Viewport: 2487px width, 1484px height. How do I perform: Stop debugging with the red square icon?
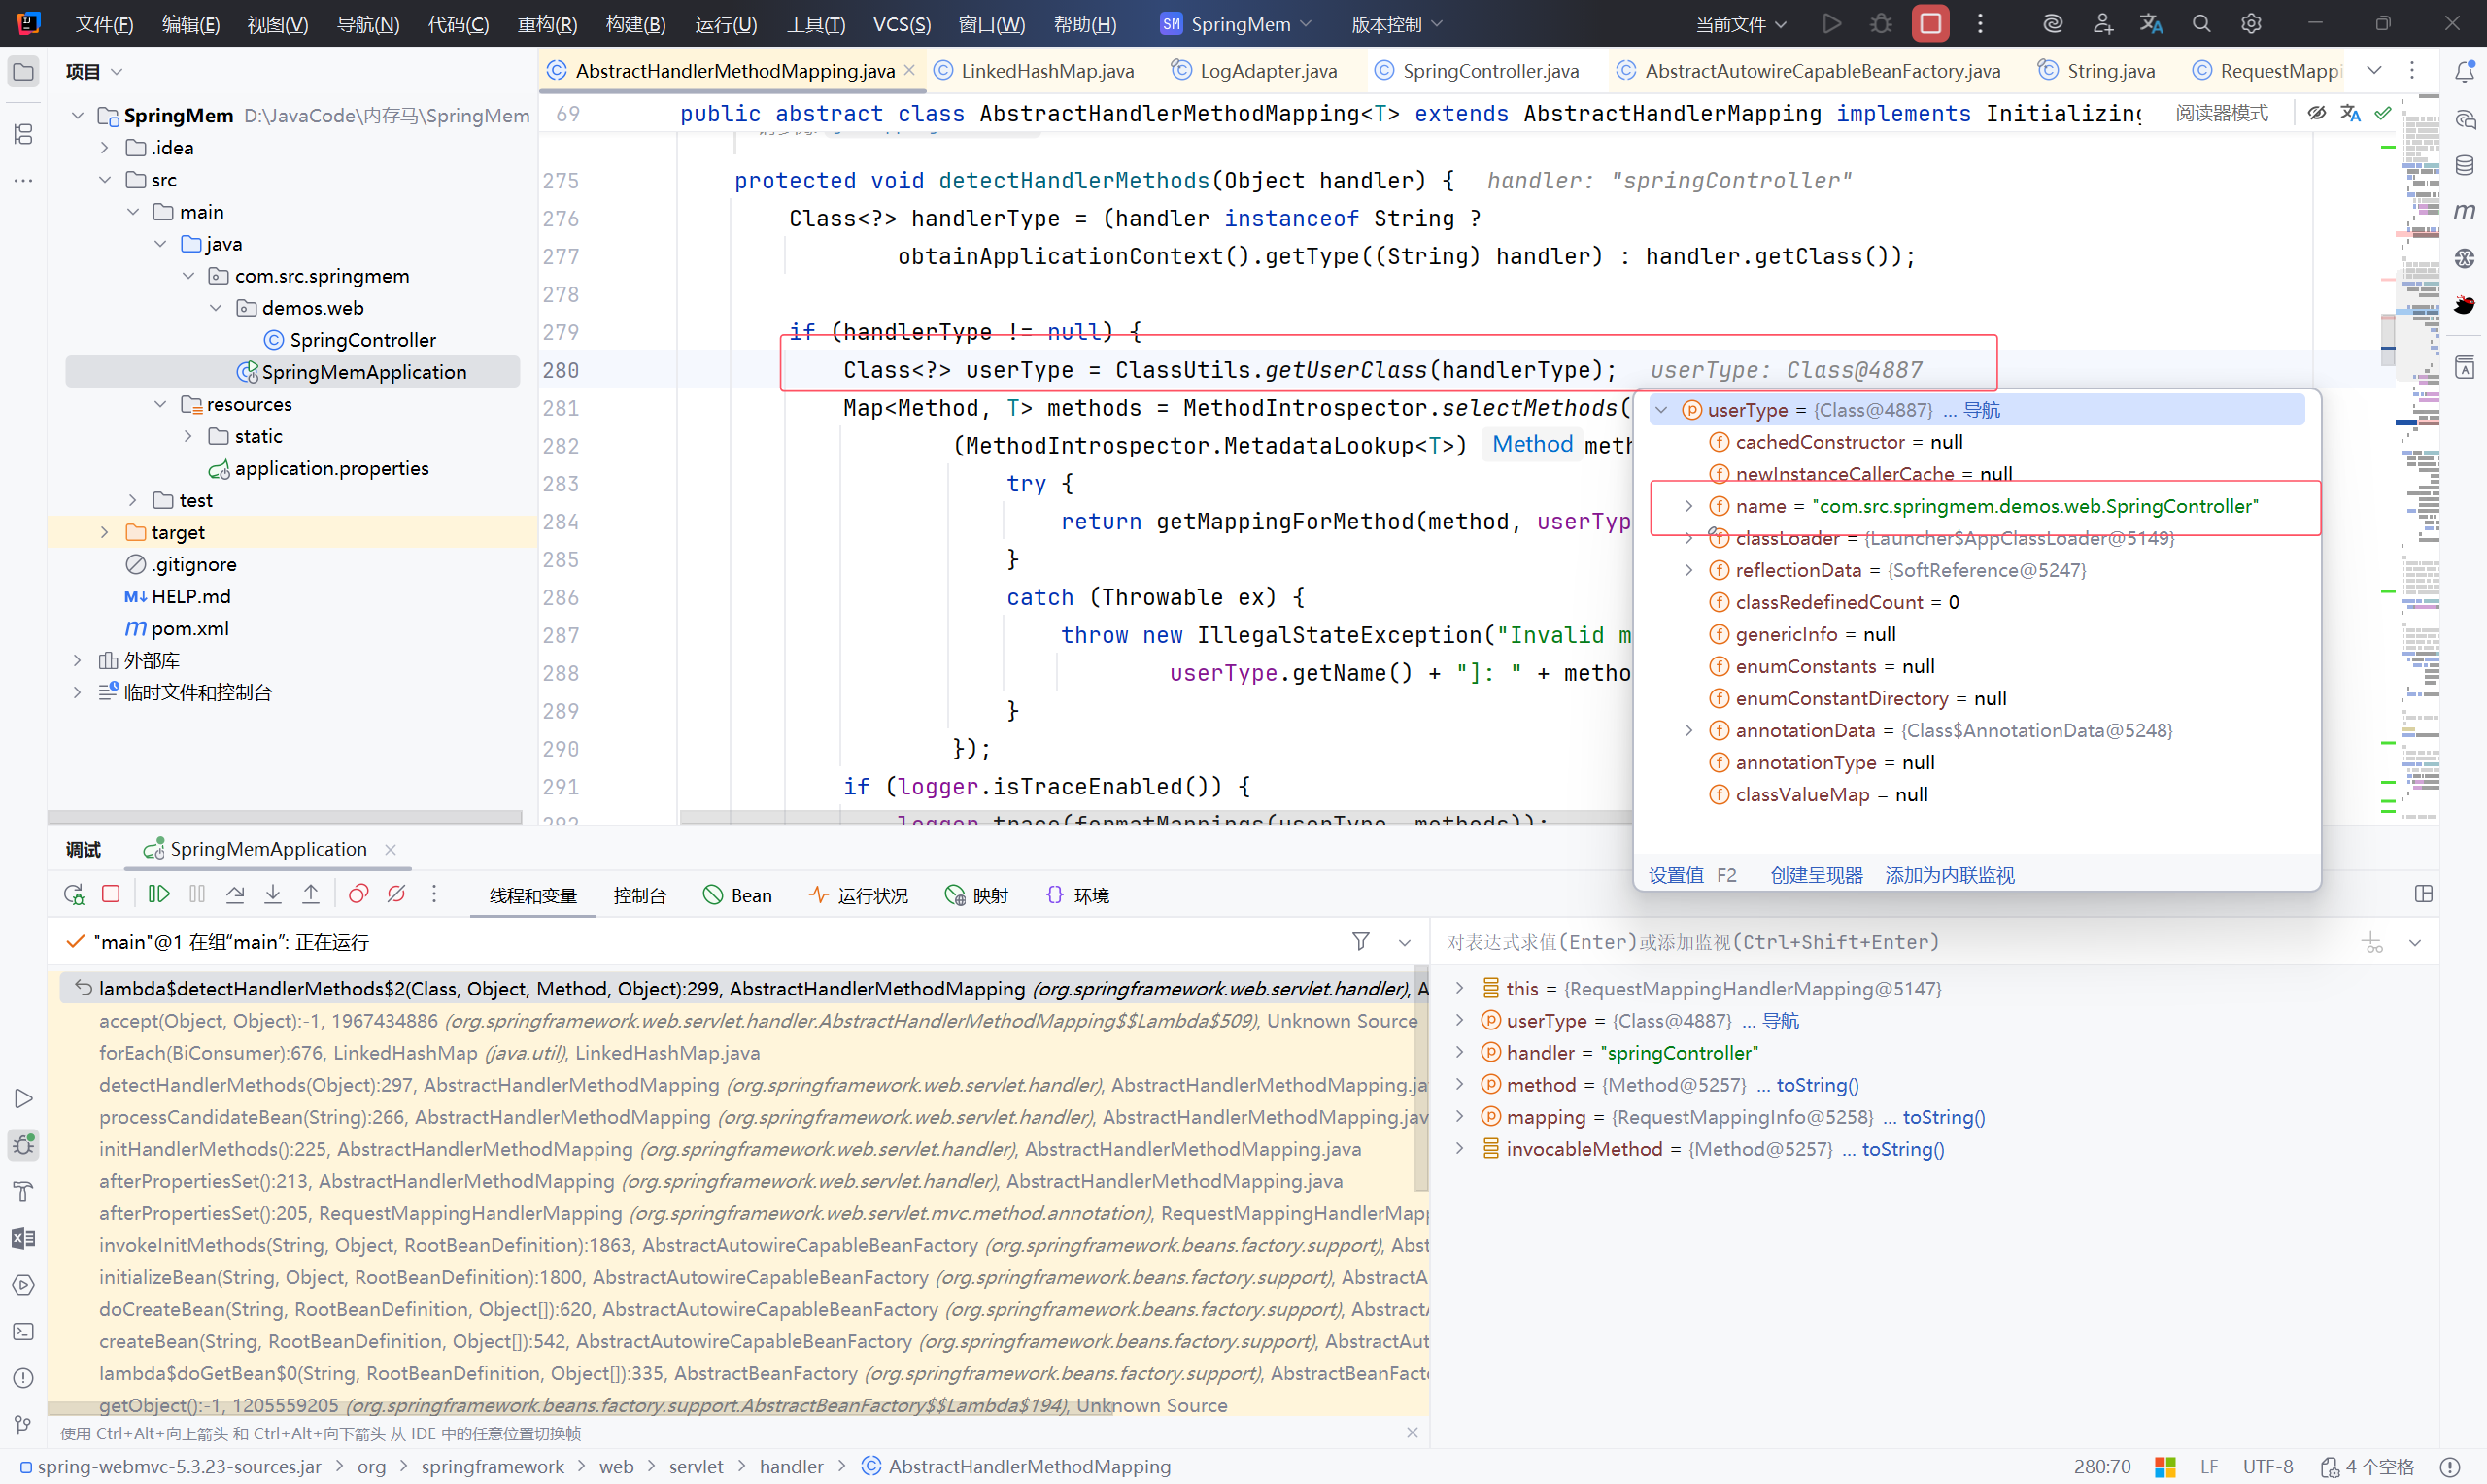click(111, 894)
